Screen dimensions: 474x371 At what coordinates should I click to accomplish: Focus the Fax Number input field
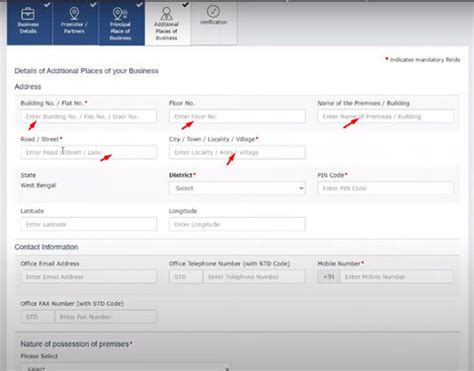tap(106, 317)
